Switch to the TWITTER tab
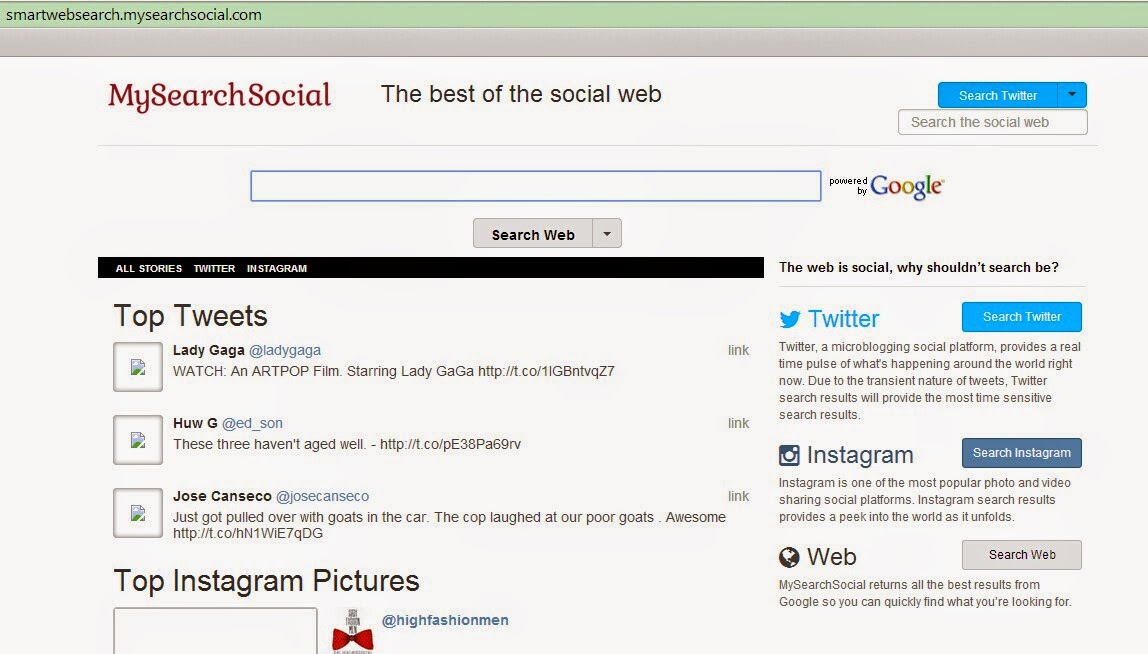 coord(215,269)
